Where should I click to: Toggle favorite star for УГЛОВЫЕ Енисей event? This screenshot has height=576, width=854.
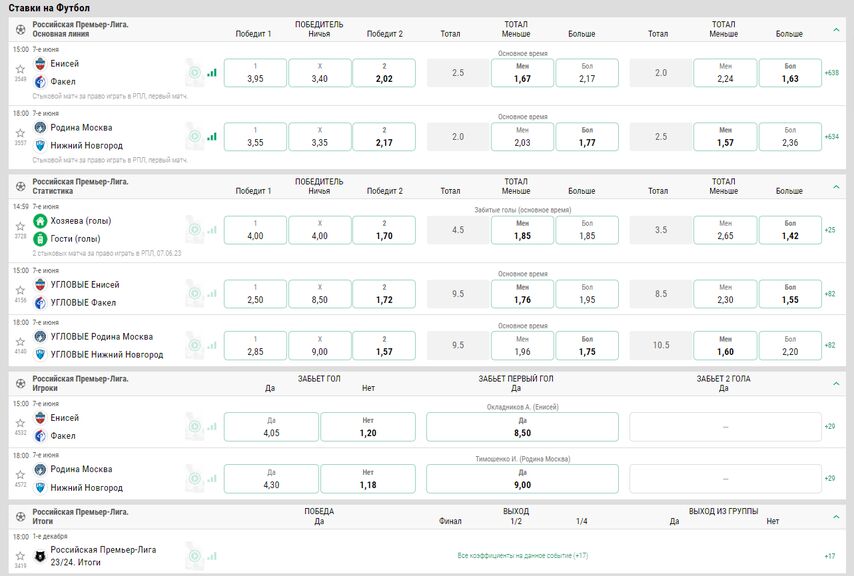pos(20,290)
